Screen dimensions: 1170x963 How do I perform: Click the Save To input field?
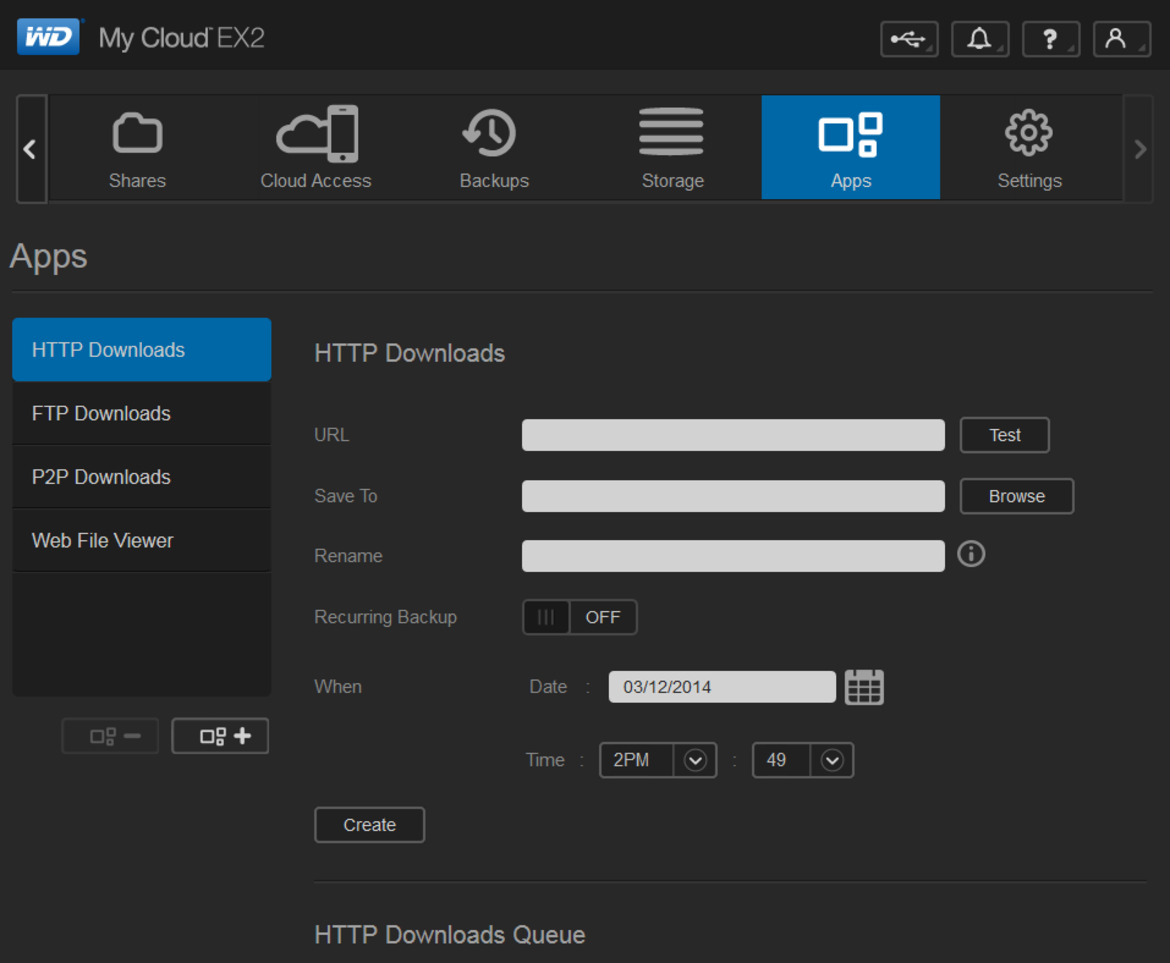(x=733, y=496)
